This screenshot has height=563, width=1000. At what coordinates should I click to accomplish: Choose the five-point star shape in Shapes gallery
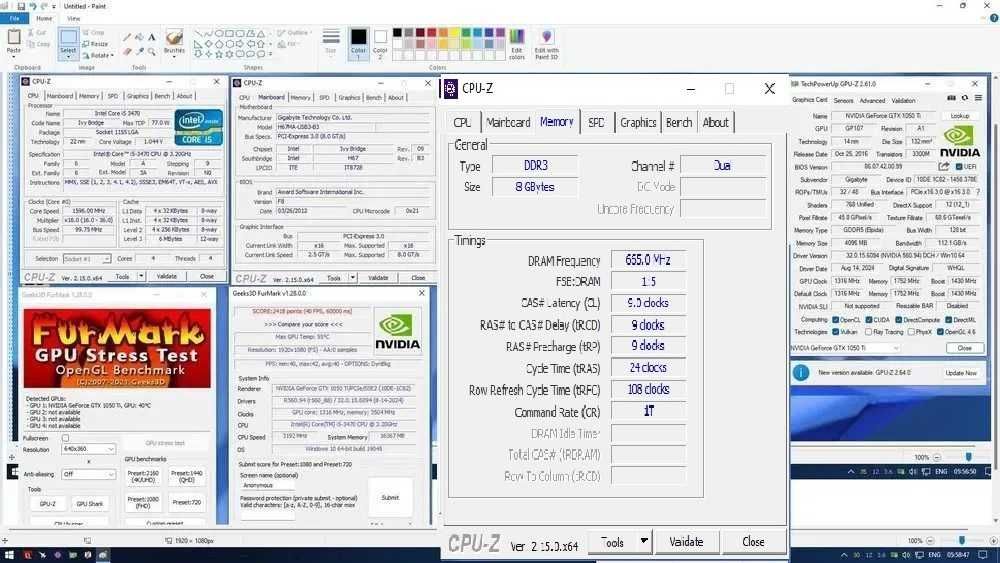pos(219,54)
